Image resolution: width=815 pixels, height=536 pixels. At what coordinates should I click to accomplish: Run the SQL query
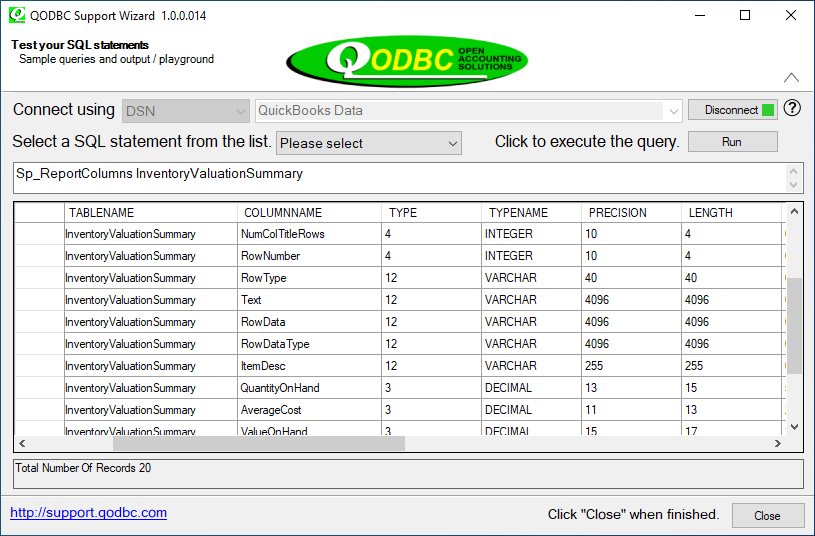point(732,142)
